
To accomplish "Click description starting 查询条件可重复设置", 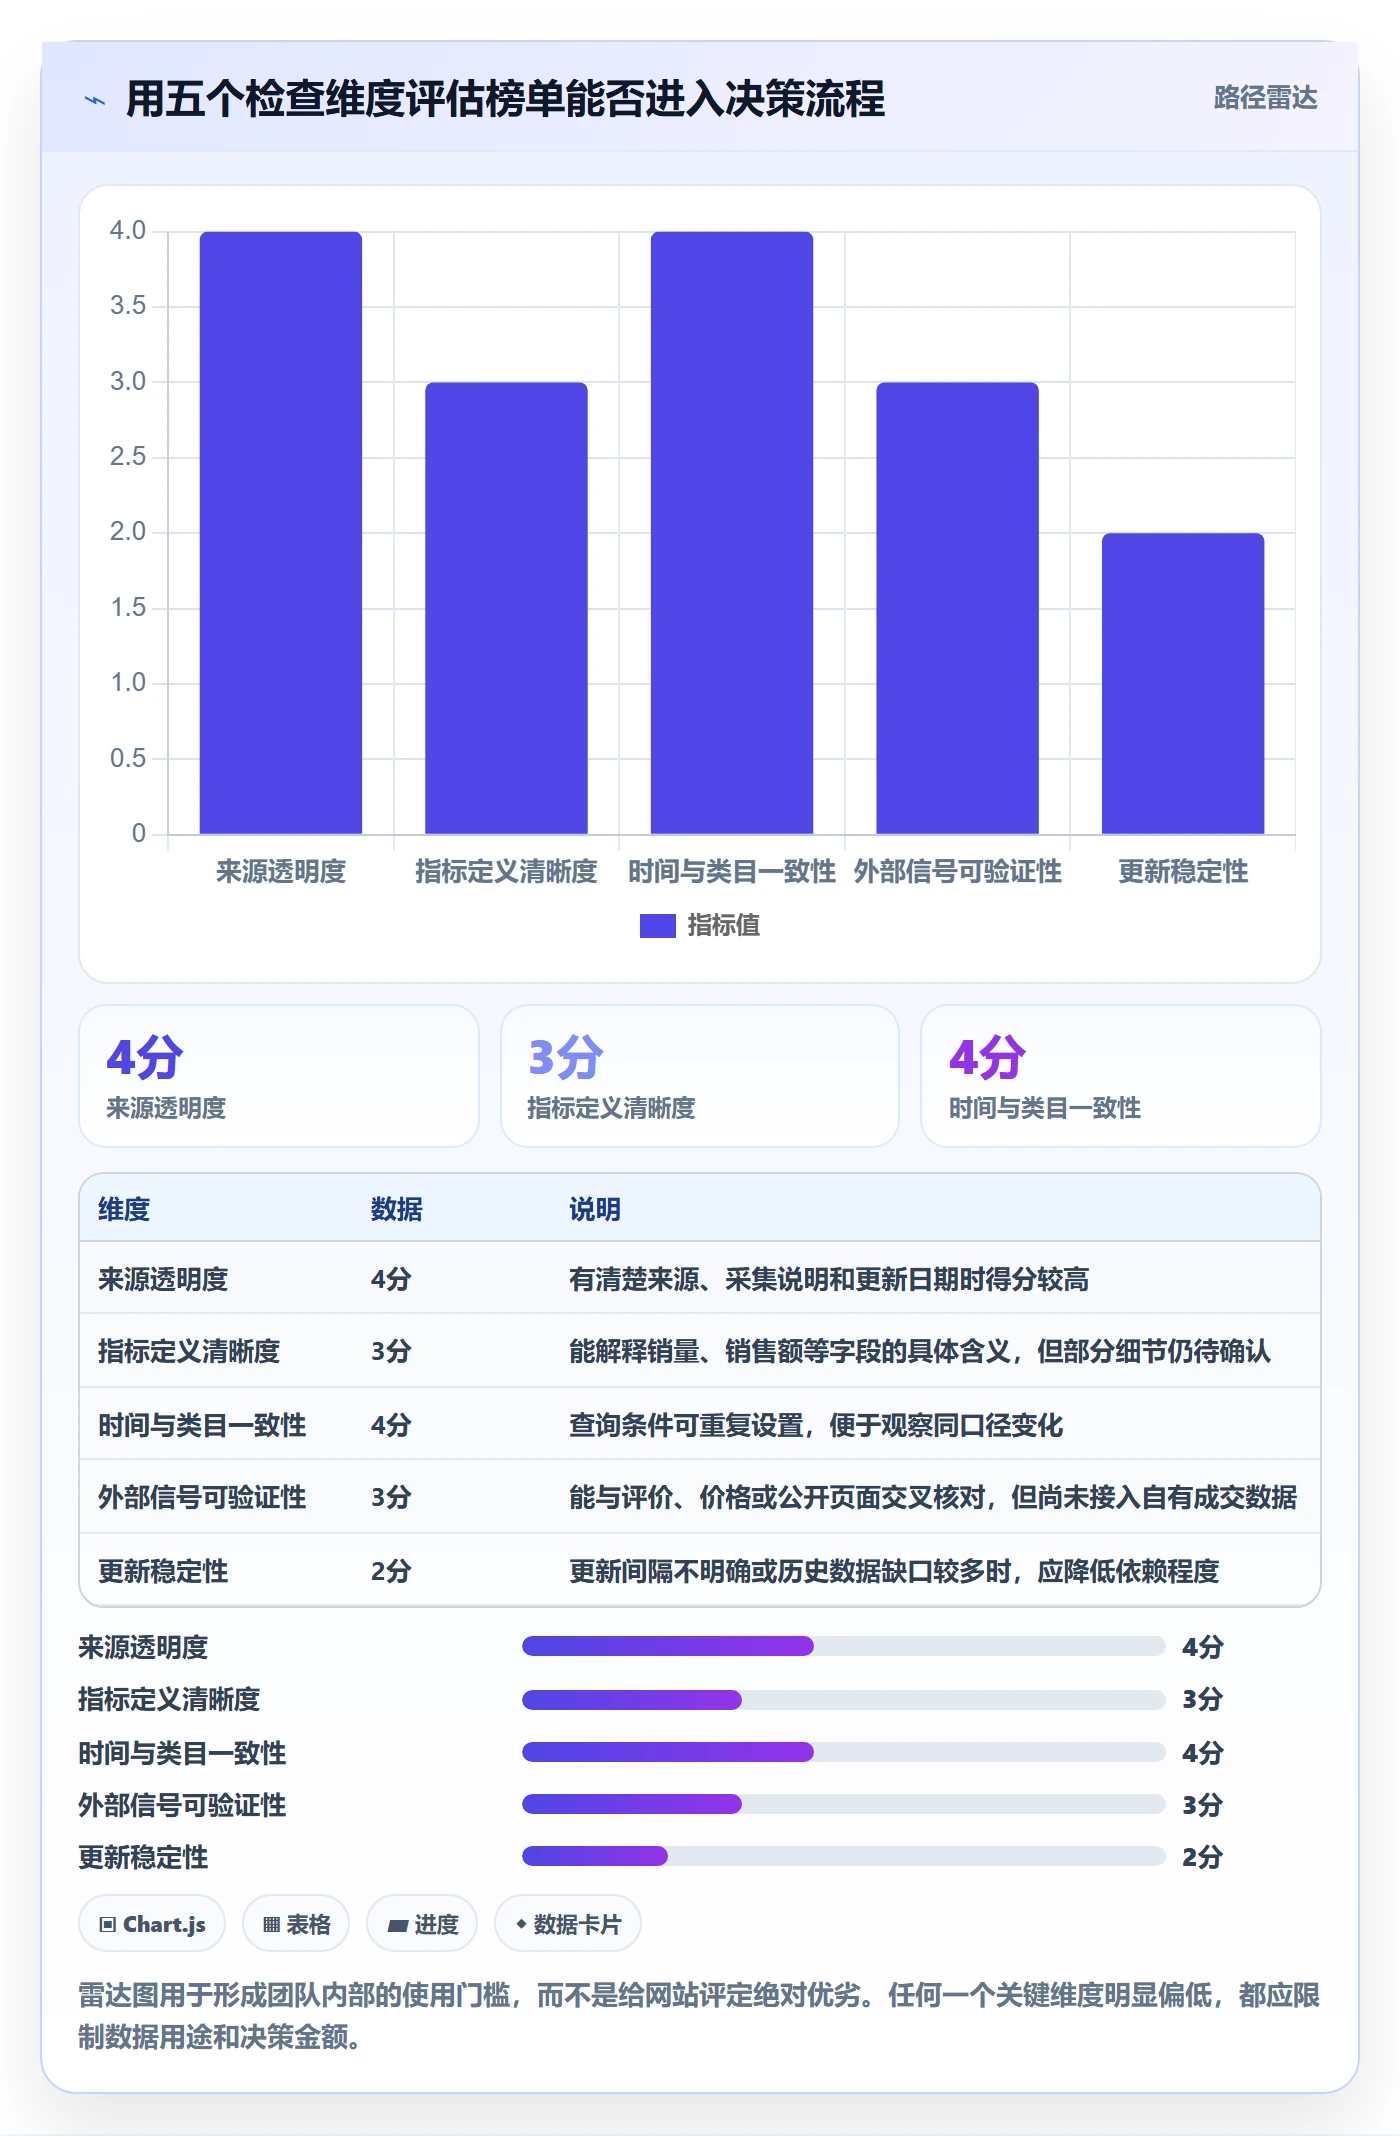I will (x=816, y=1426).
